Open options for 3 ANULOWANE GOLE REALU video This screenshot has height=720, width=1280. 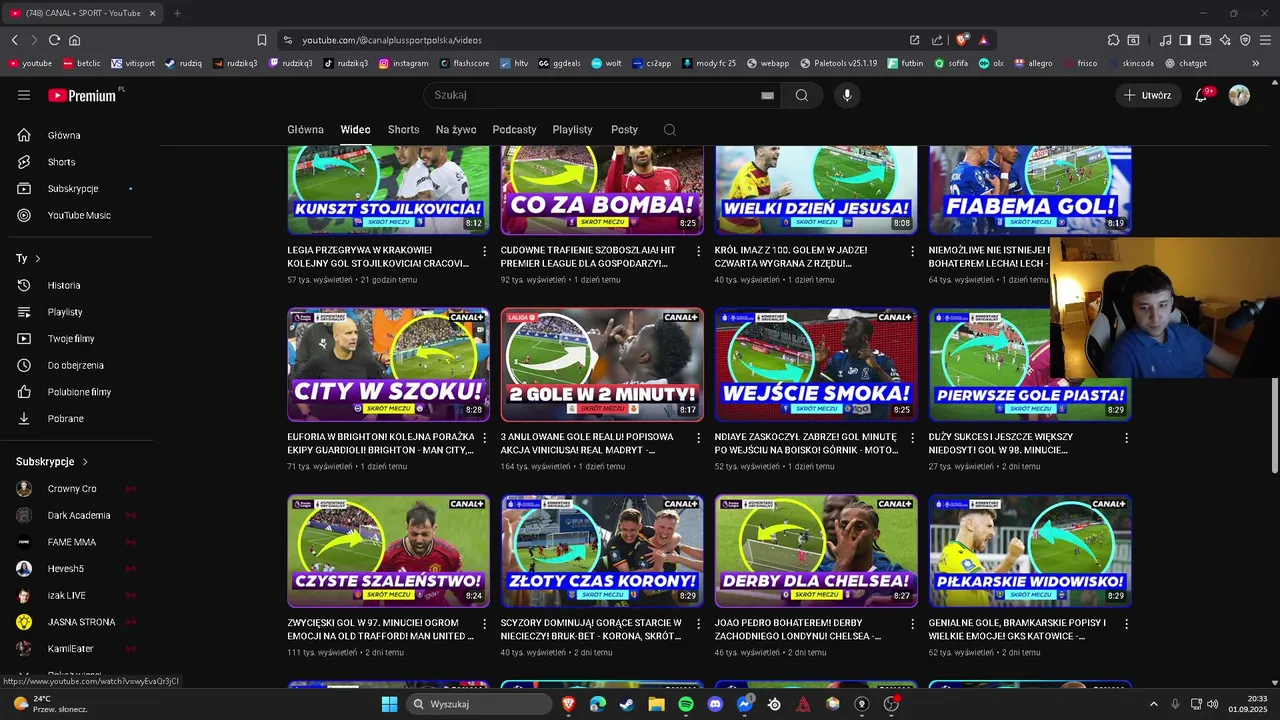699,438
